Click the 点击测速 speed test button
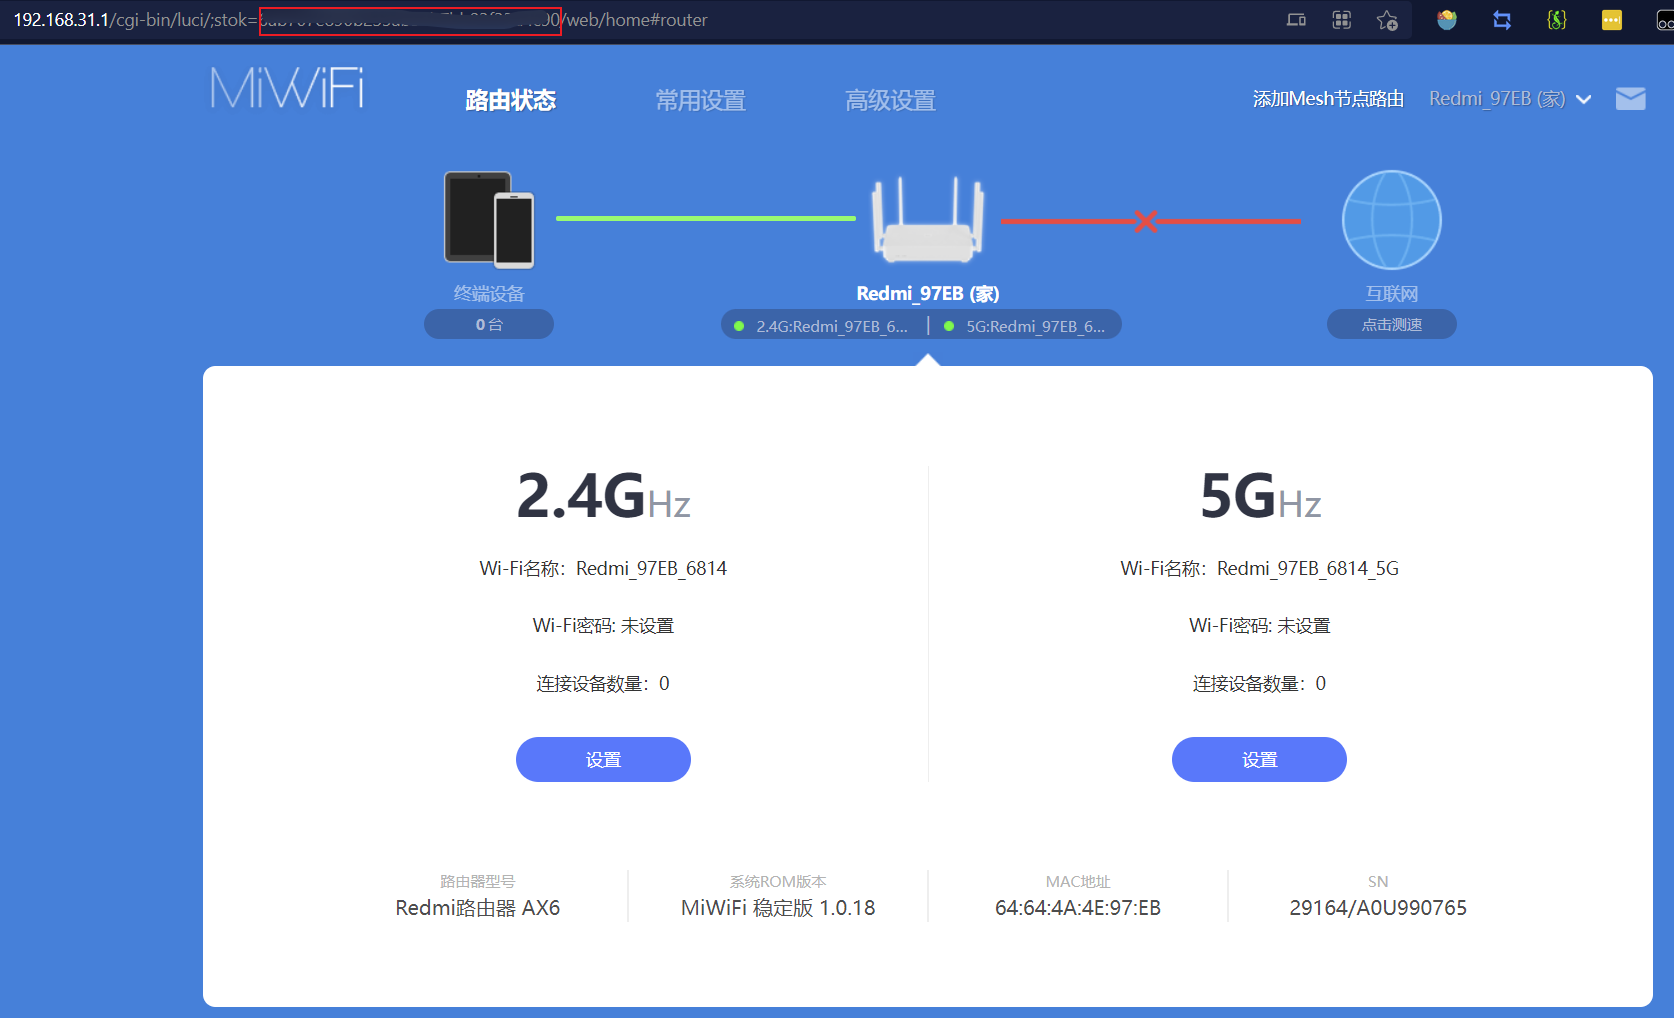The width and height of the screenshot is (1674, 1018). pyautogui.click(x=1391, y=325)
